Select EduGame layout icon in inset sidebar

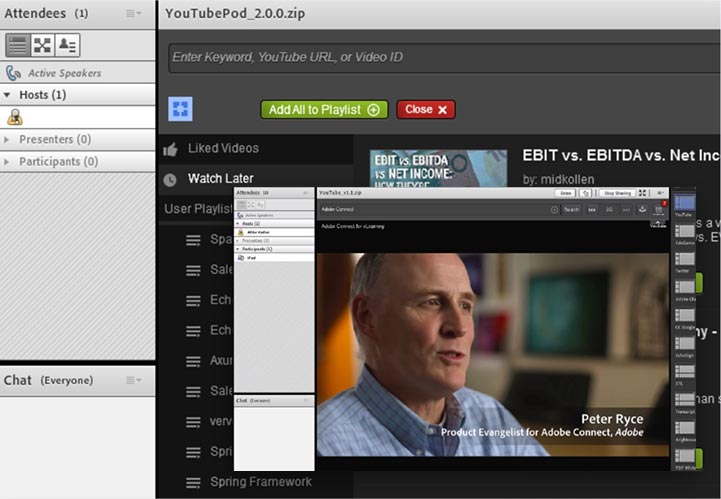(685, 231)
